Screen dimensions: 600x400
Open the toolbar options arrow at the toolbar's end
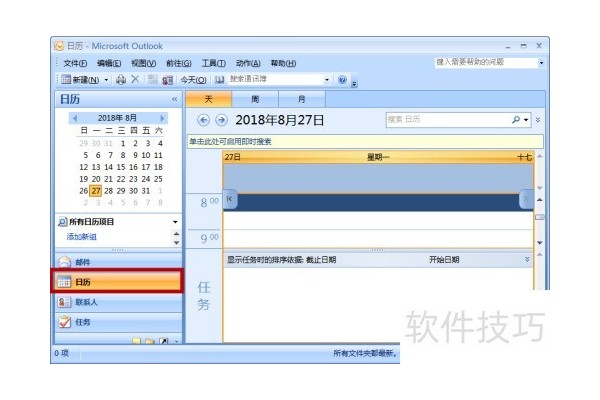[354, 84]
